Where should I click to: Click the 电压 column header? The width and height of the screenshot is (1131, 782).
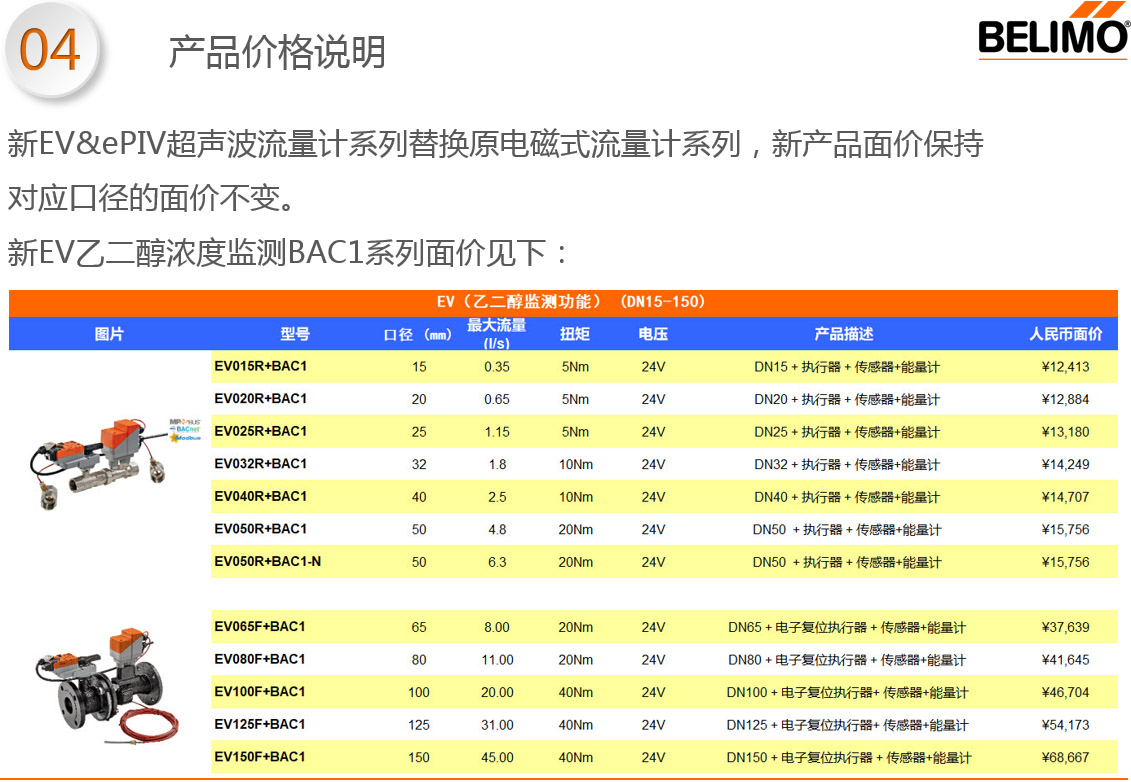[x=653, y=334]
